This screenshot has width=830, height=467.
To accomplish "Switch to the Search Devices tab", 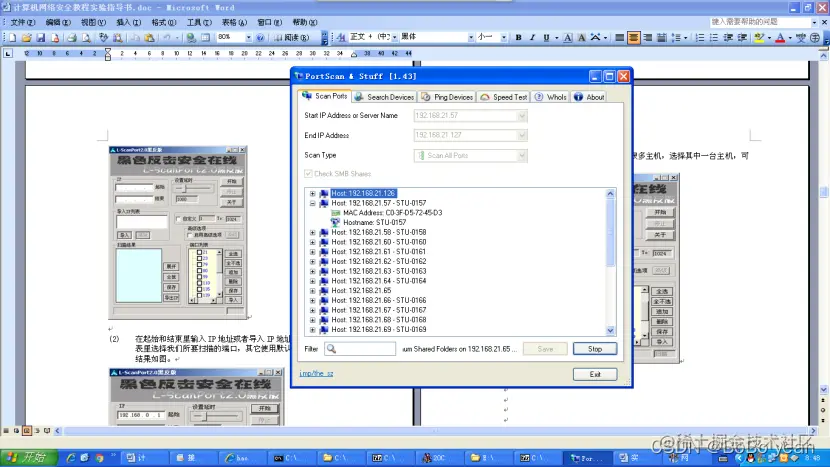I will tap(385, 97).
